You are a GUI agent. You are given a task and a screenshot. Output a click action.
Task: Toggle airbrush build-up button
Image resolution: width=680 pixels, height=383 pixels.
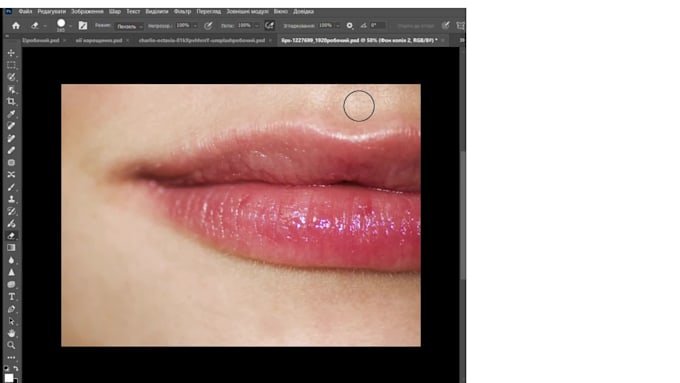click(269, 26)
